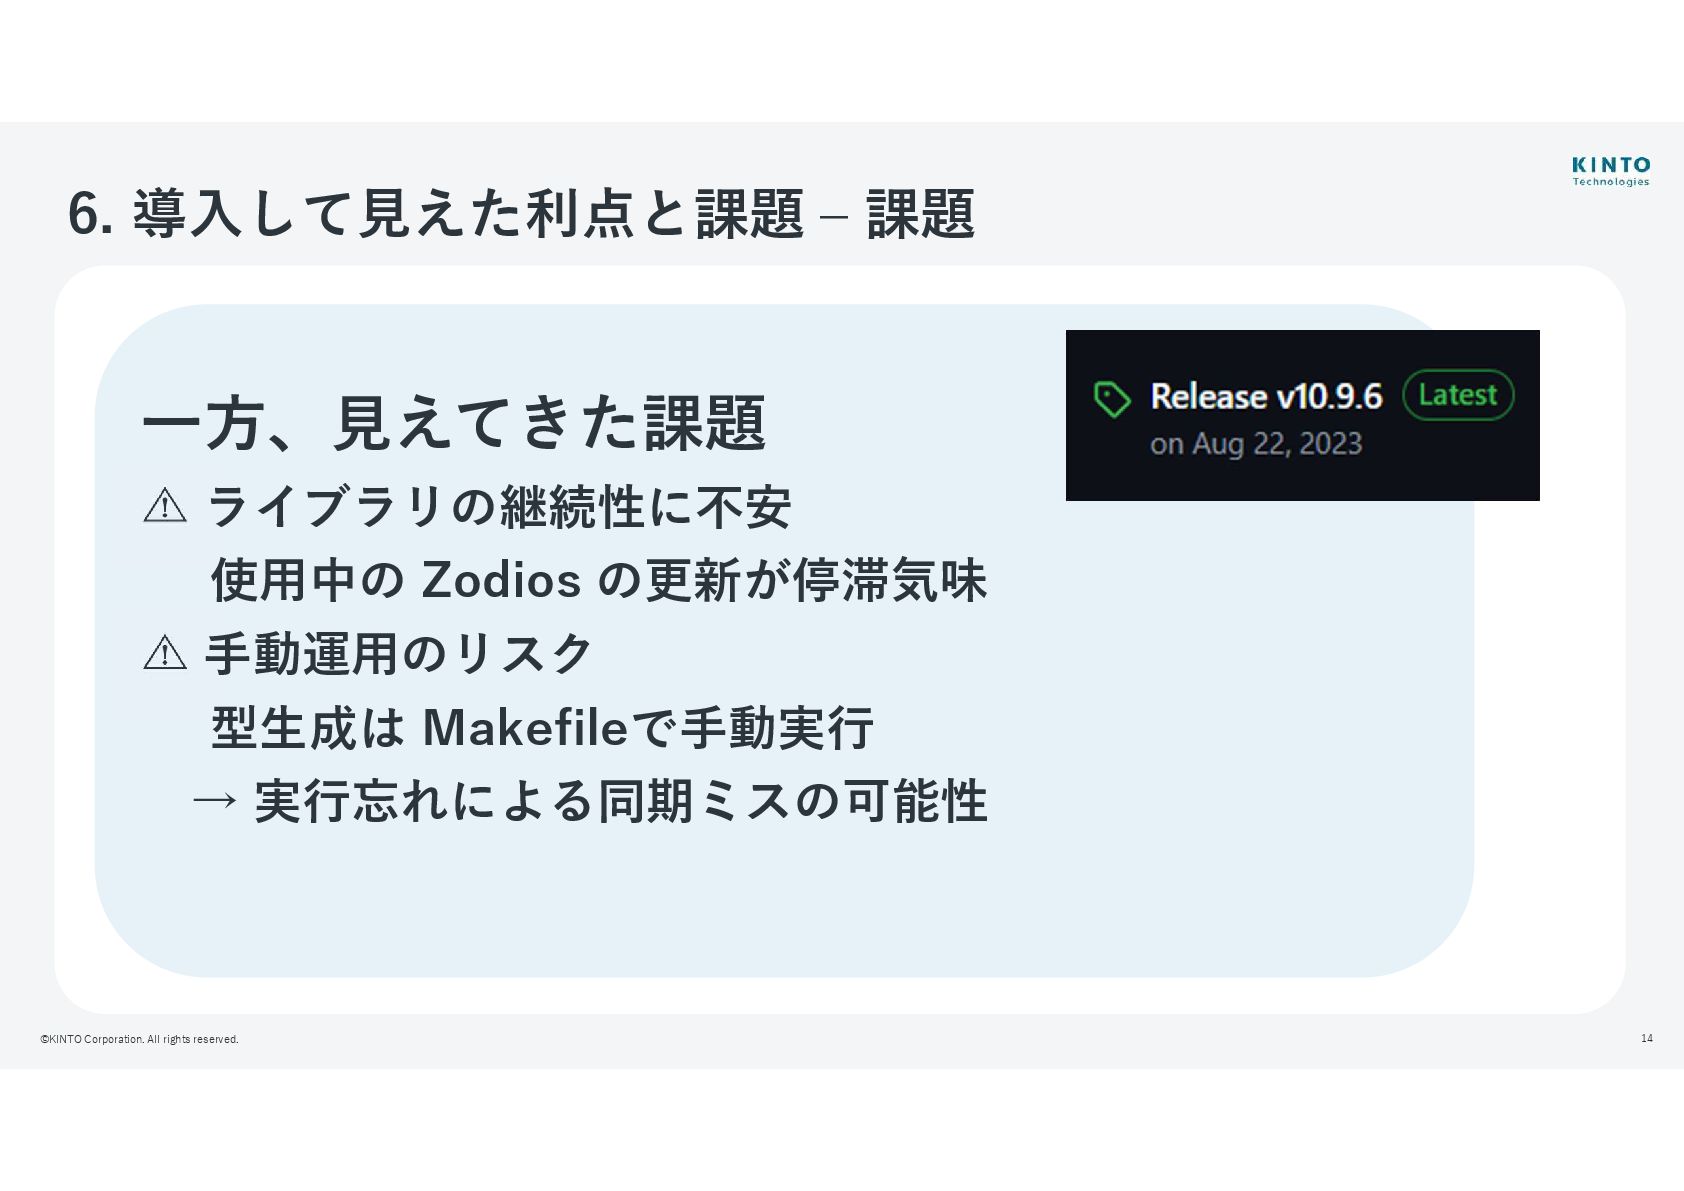1684x1191 pixels.
Task: Click the bullet text 手動運用のリスク
Action: (399, 654)
